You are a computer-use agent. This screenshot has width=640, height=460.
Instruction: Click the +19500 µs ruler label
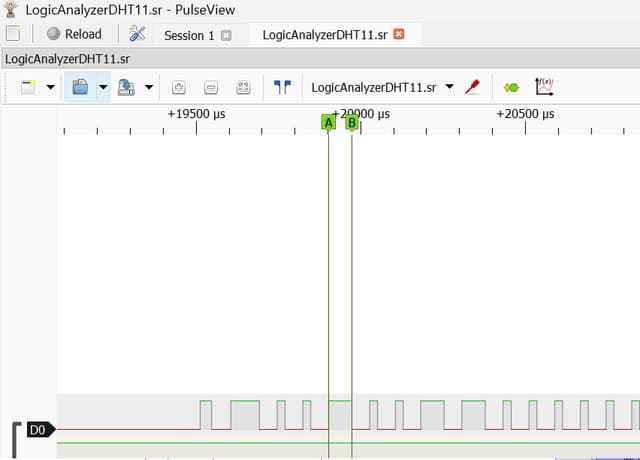196,114
